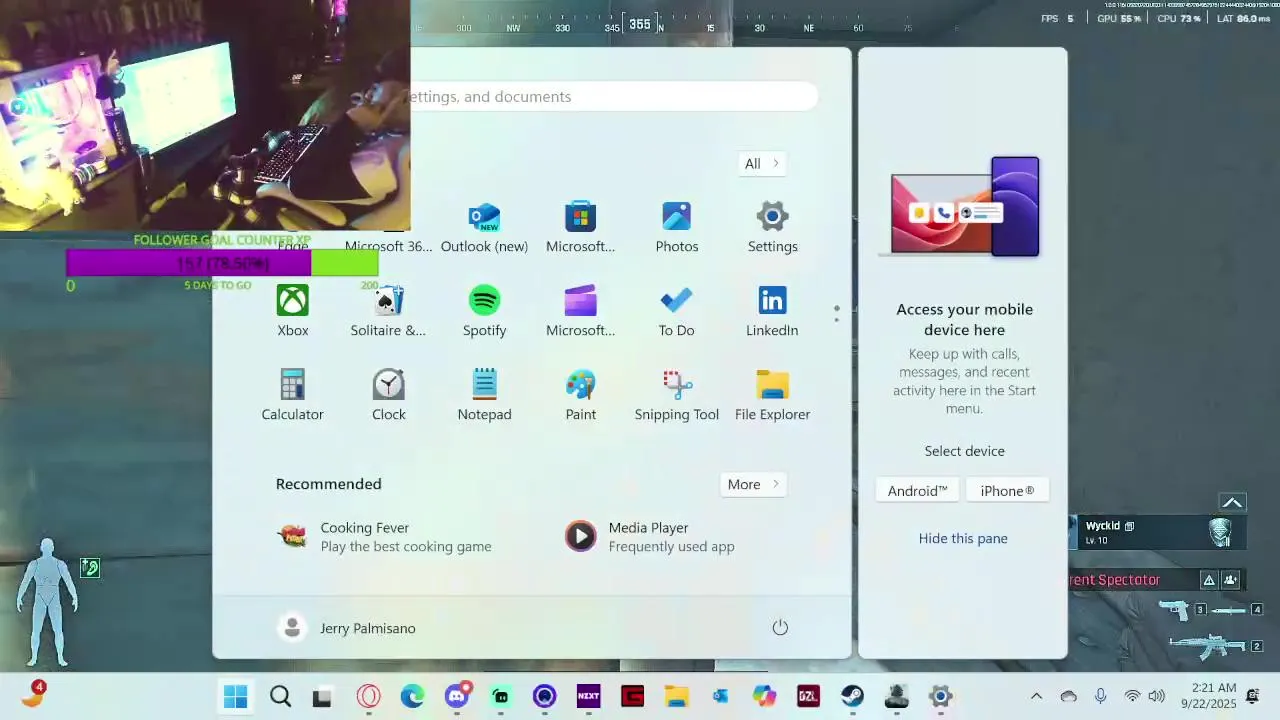Screen dimensions: 1280x720
Task: Open Paint from pinned apps
Action: point(580,396)
